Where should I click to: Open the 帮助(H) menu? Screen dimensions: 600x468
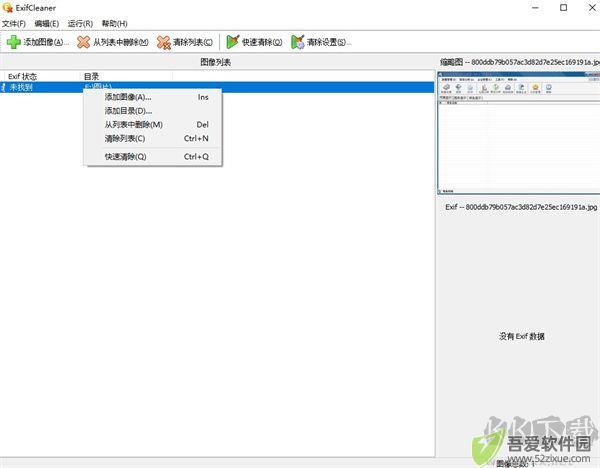[114, 24]
